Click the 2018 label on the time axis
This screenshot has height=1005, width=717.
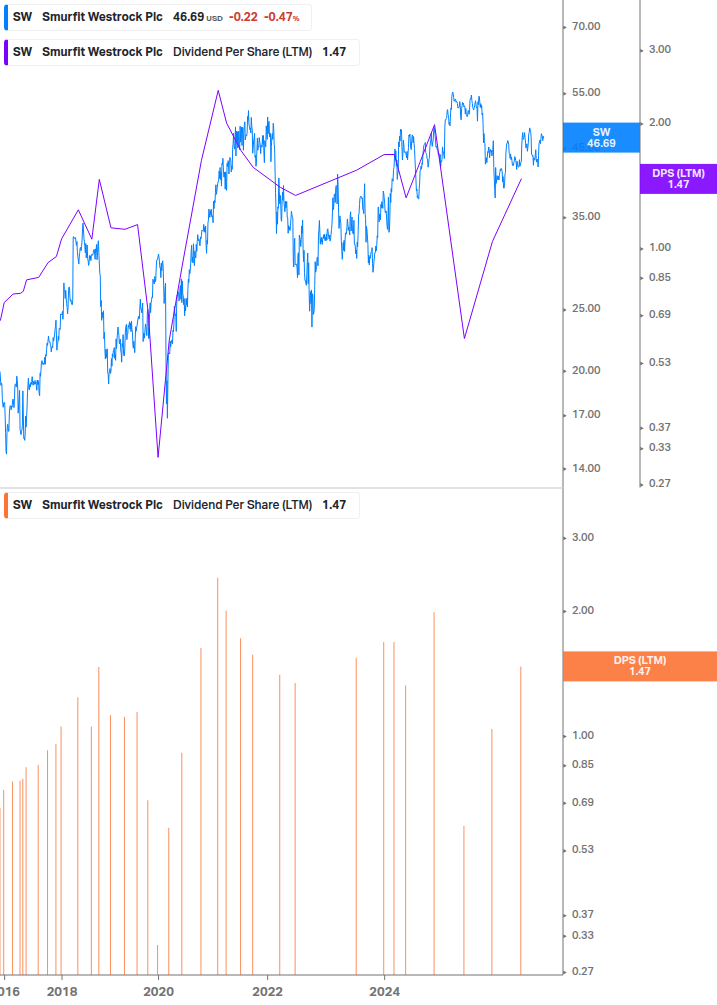pyautogui.click(x=62, y=992)
